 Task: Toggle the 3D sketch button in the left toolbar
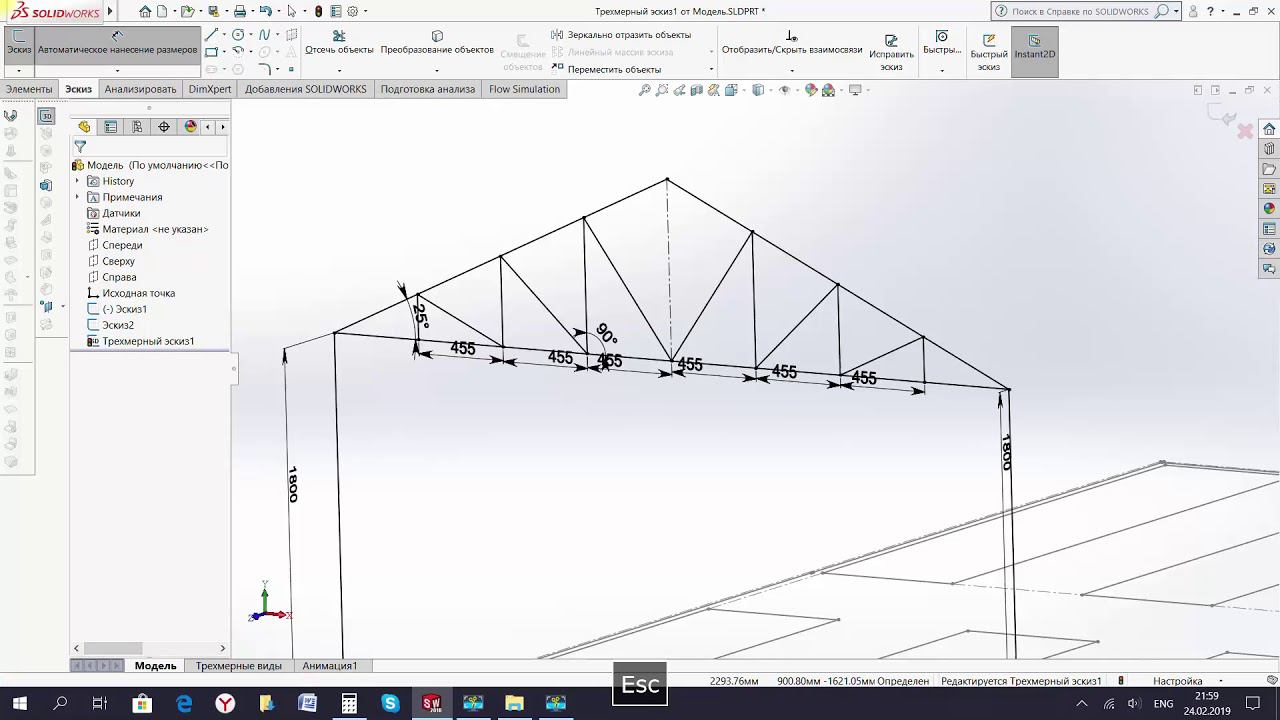pyautogui.click(x=46, y=116)
